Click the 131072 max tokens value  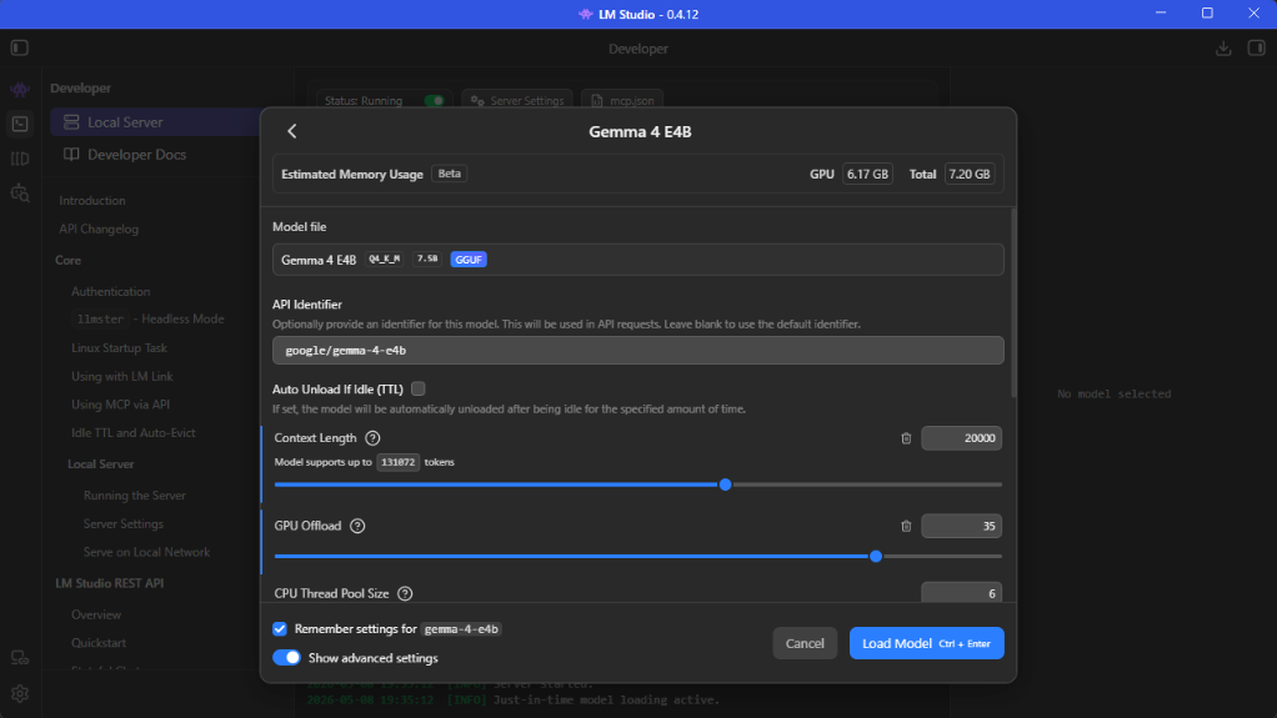click(398, 462)
